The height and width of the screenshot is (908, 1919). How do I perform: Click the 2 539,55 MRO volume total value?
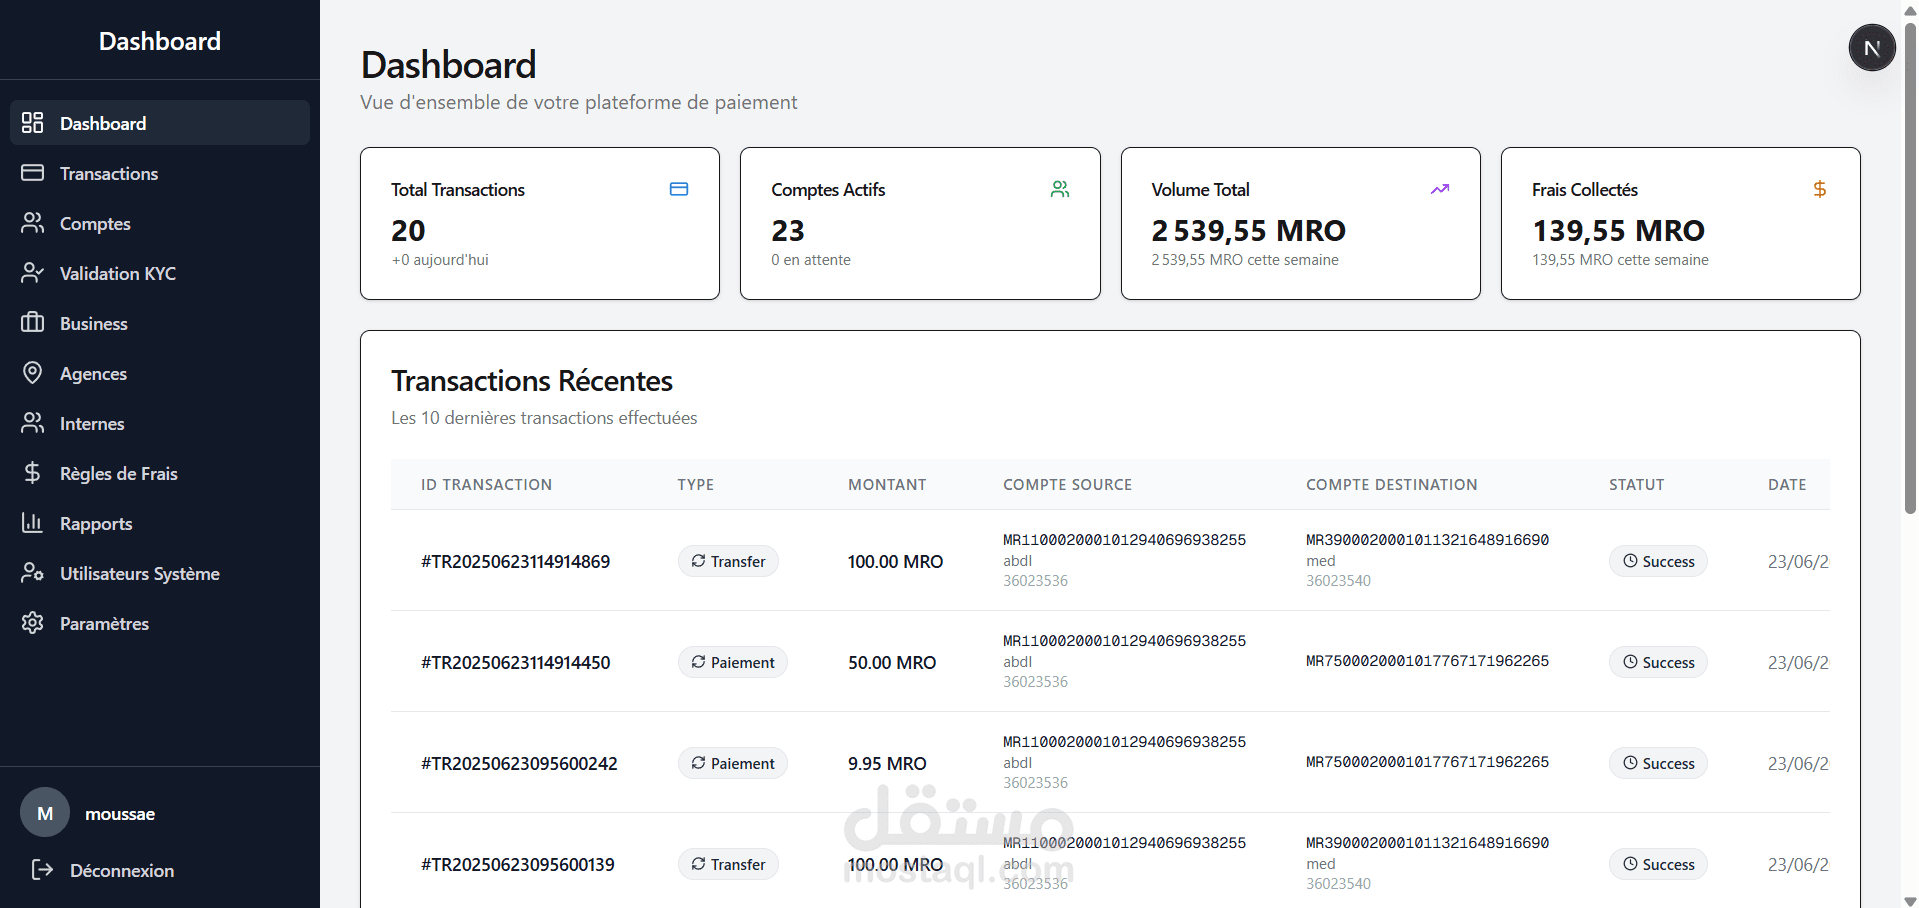1248,230
